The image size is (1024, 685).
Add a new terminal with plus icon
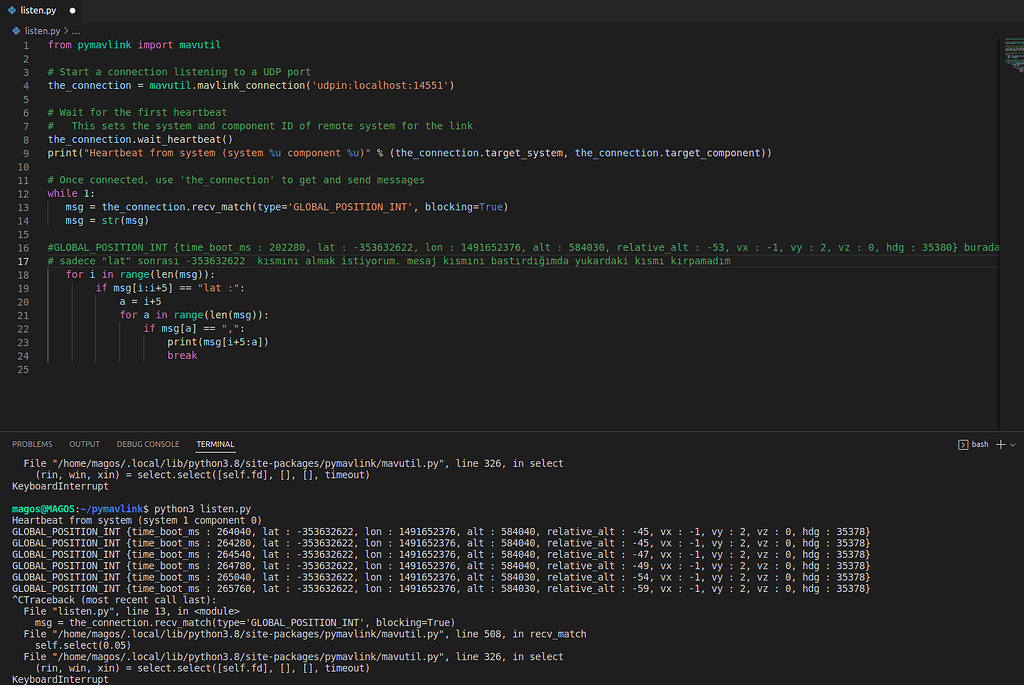(1001, 444)
